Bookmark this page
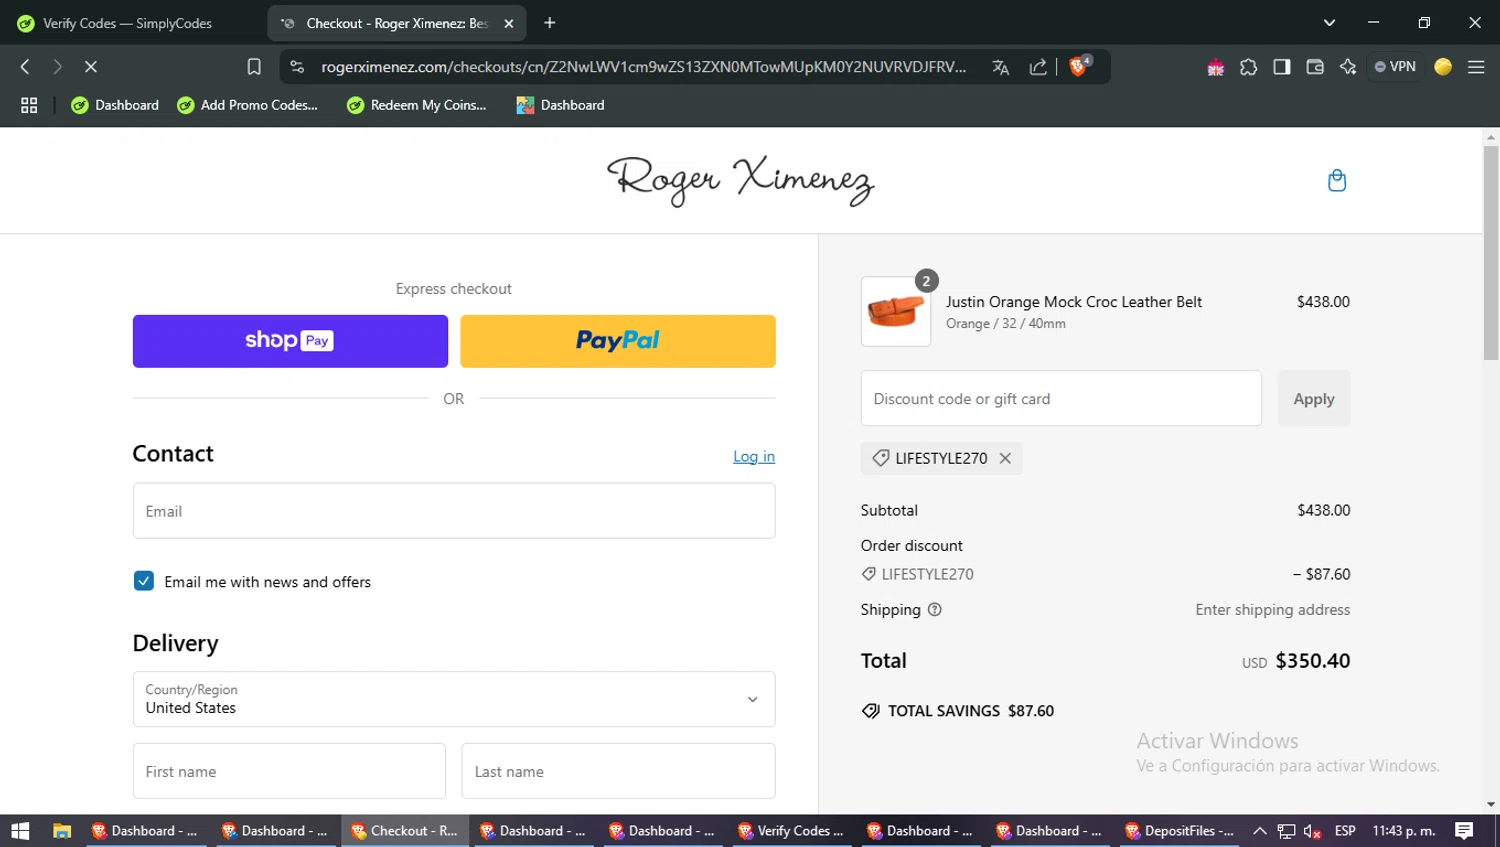The height and width of the screenshot is (847, 1500). tap(254, 67)
